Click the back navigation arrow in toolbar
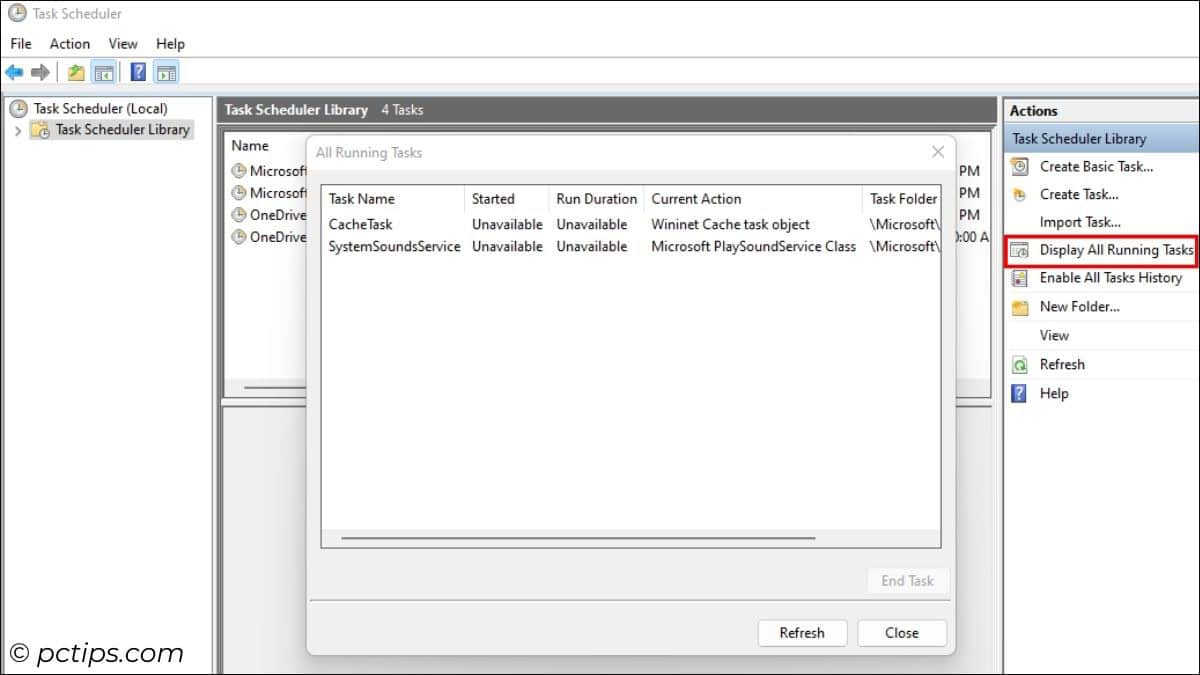Image resolution: width=1200 pixels, height=675 pixels. coord(15,71)
